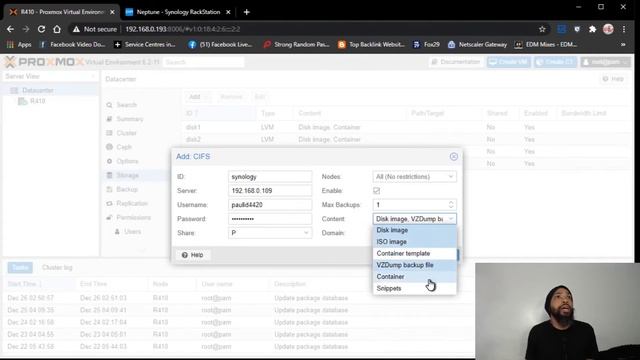
Task: Bookmark this page with star icon
Action: pos(542,29)
